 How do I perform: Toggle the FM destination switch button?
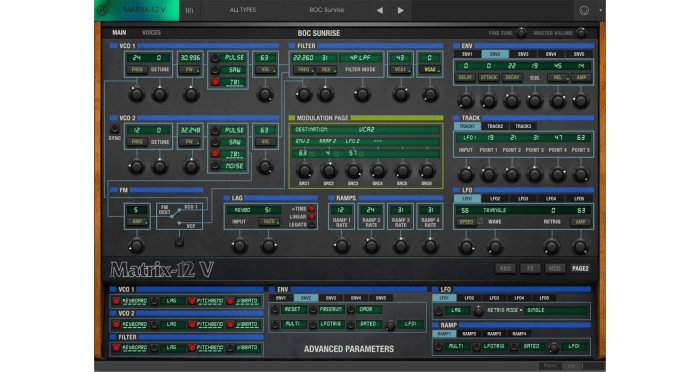179,242
